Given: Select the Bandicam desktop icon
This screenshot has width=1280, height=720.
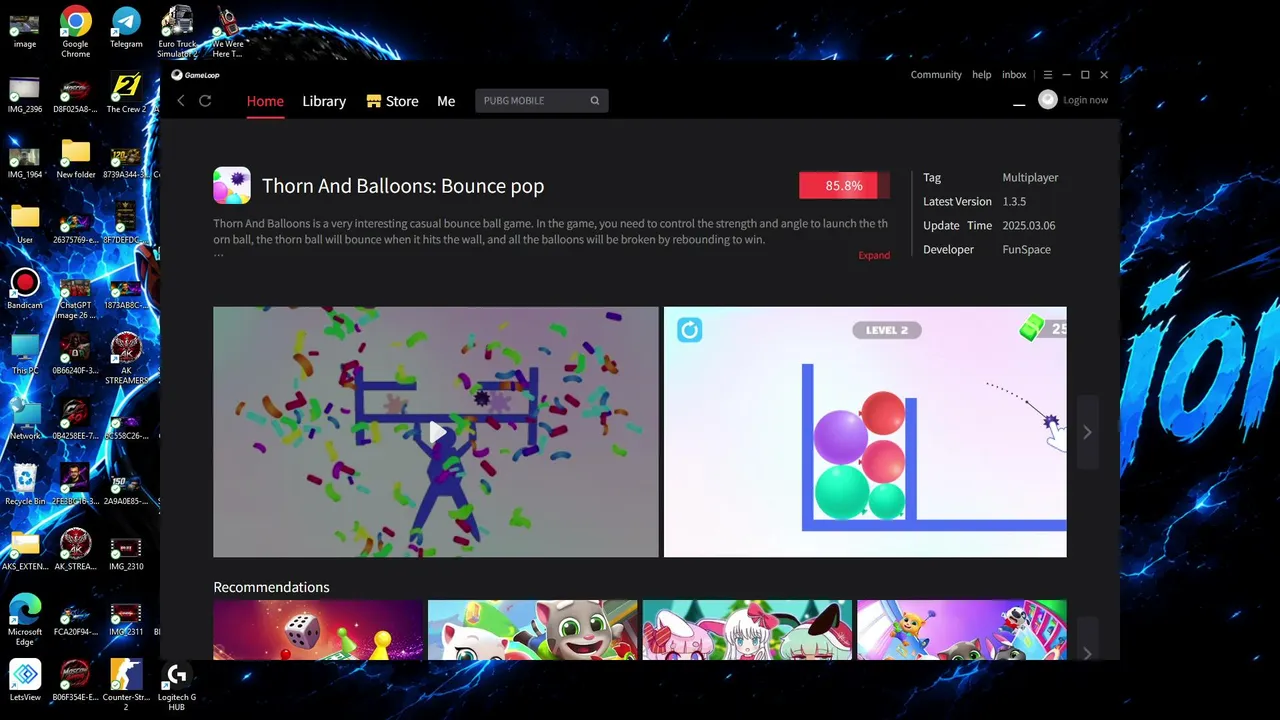Looking at the screenshot, I should pos(25,289).
